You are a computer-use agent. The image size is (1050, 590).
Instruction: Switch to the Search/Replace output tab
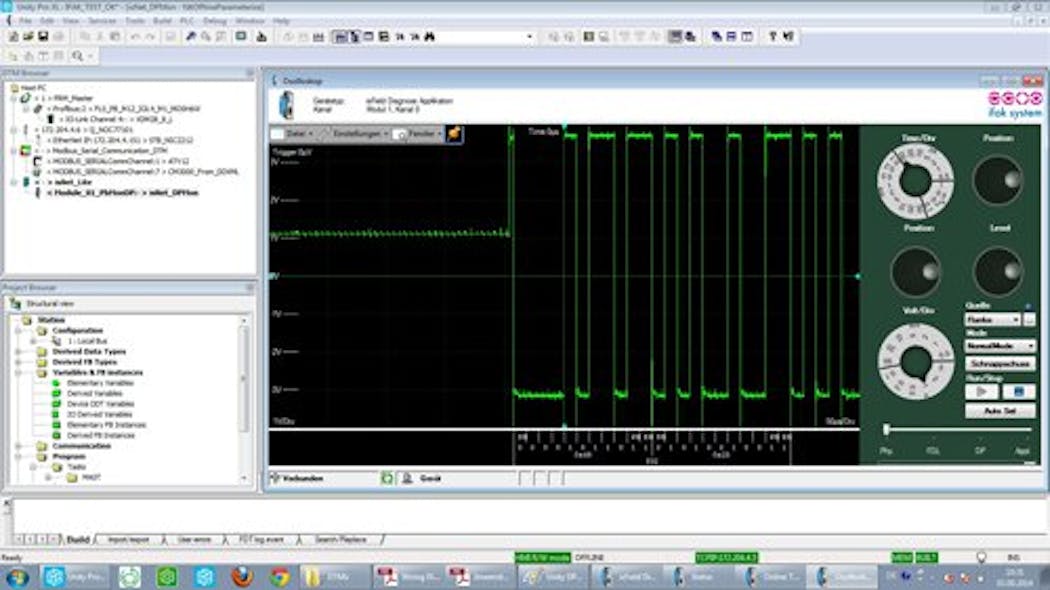pos(340,539)
